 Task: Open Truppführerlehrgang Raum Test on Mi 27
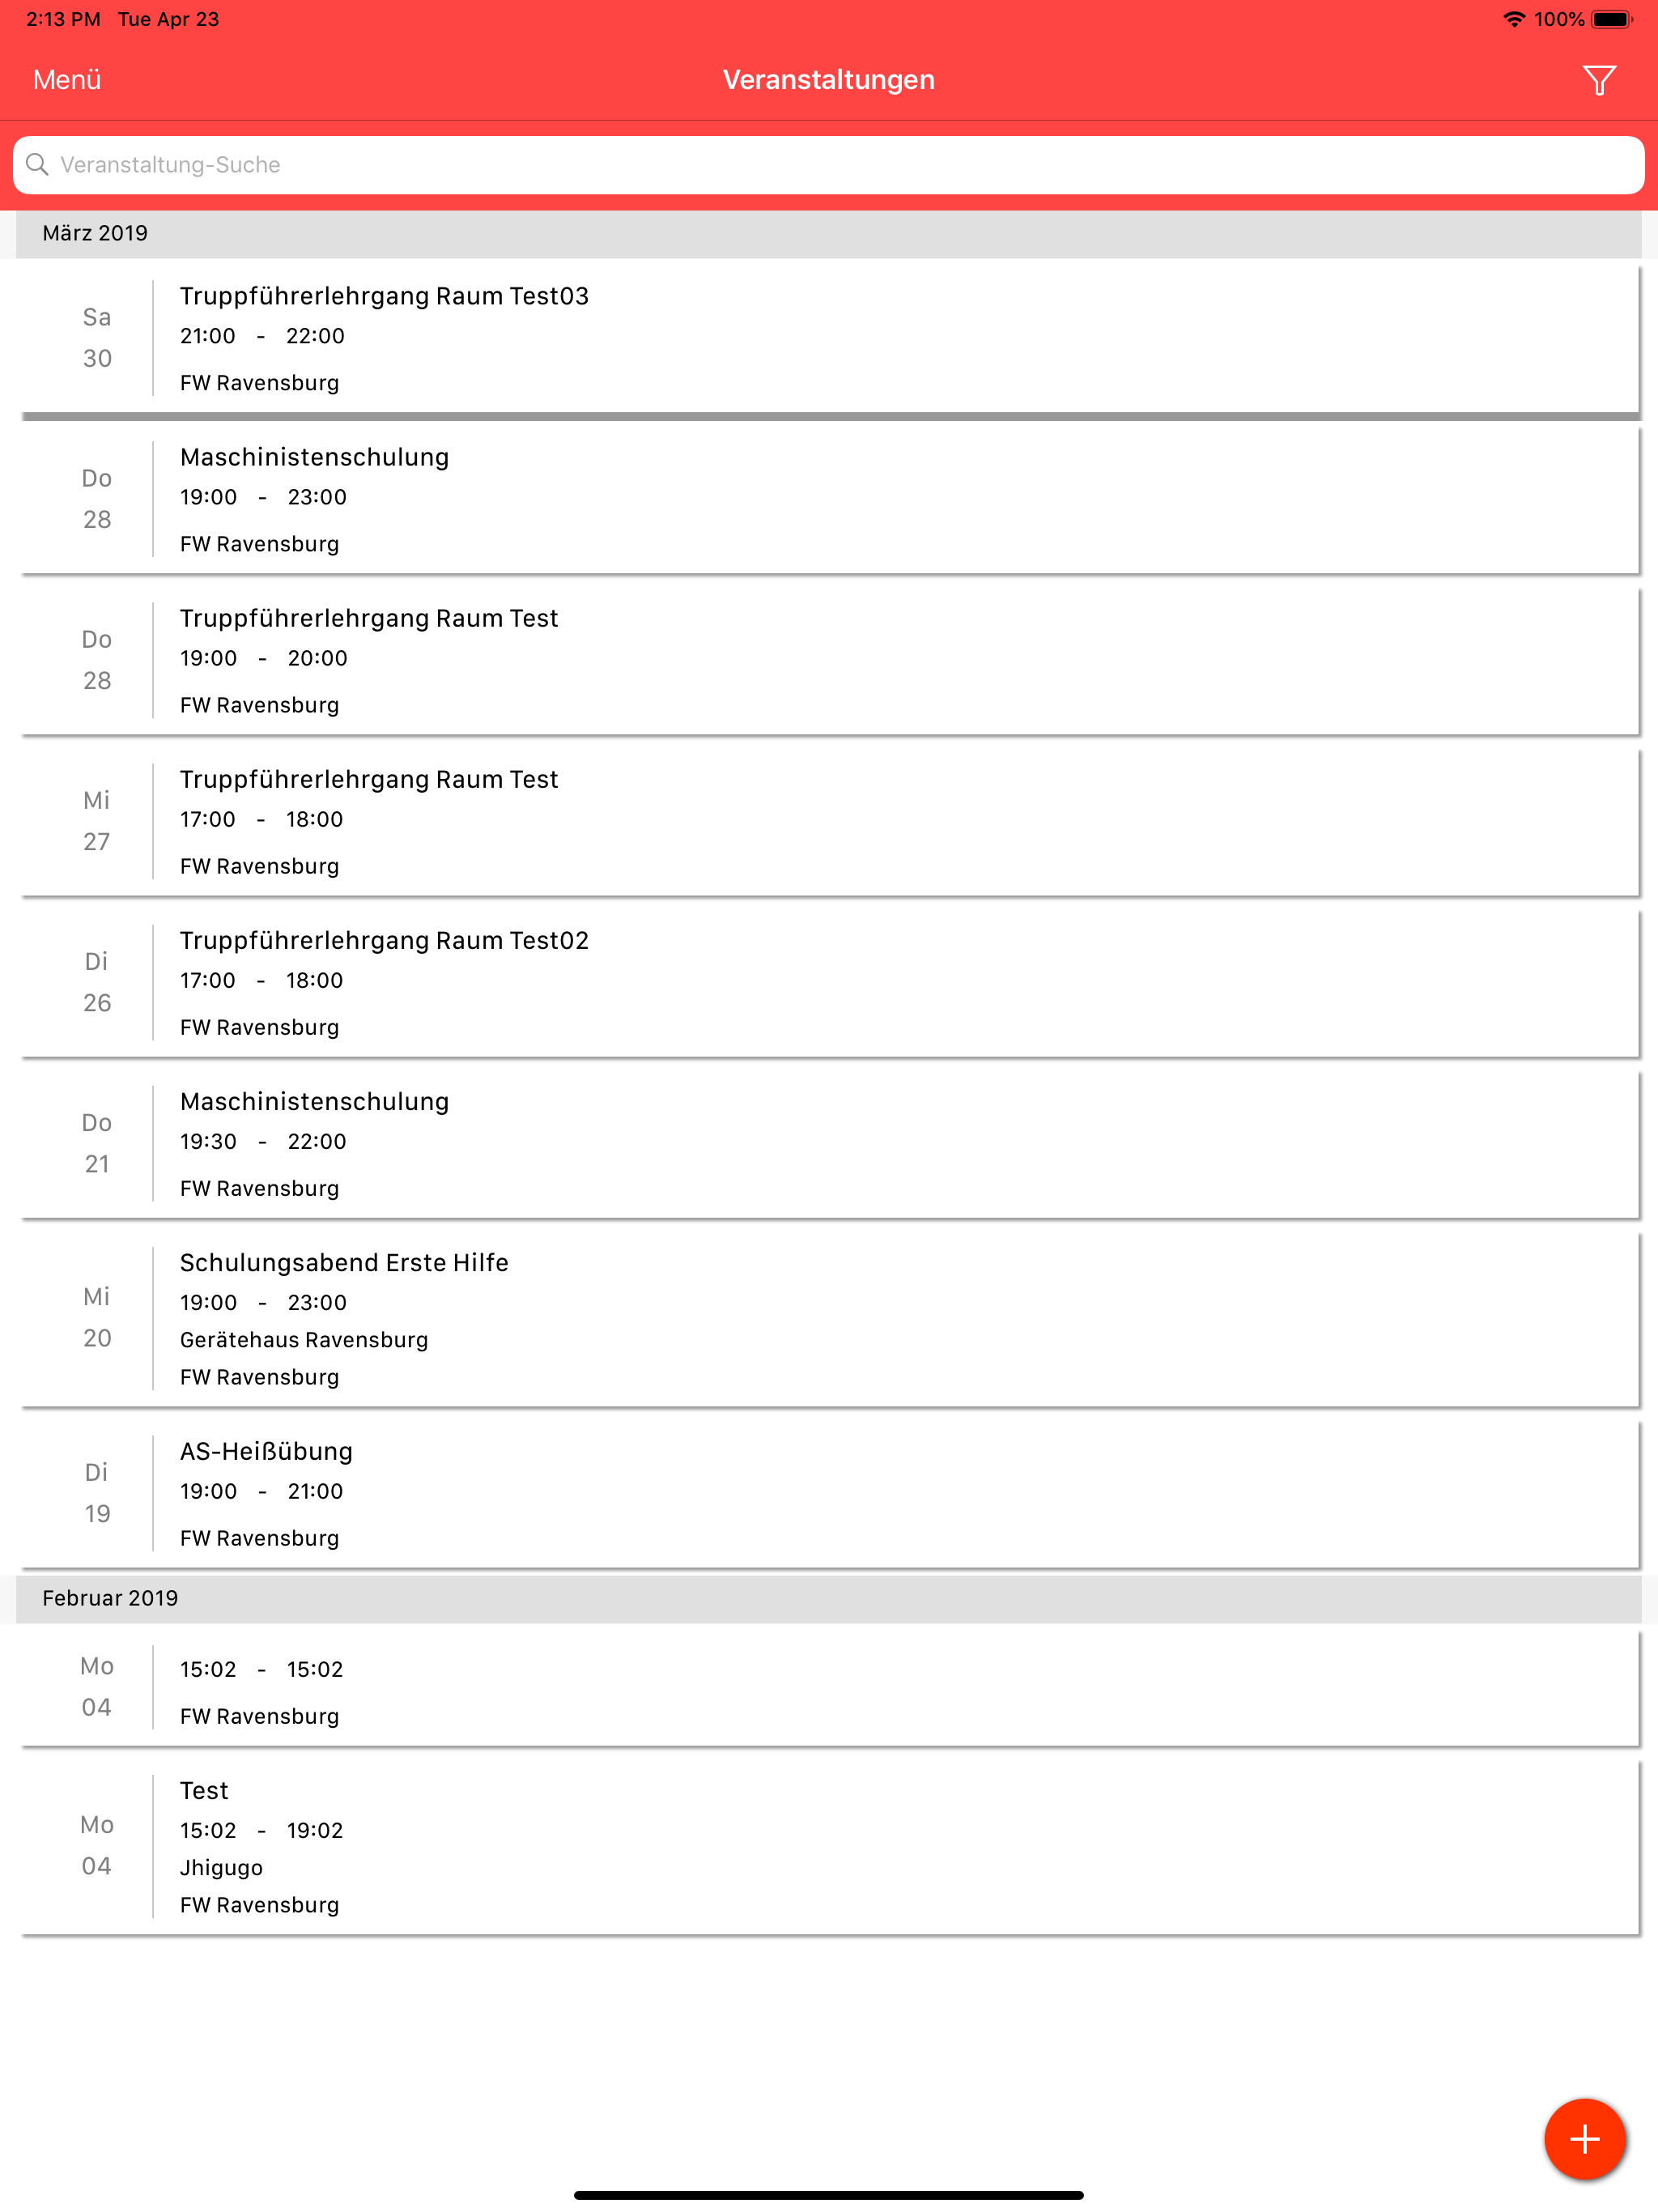tap(829, 821)
